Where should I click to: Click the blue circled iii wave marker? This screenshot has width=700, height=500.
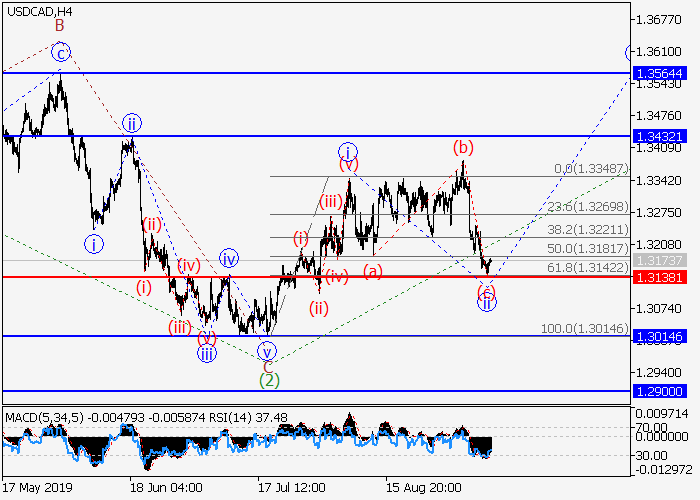tap(206, 351)
